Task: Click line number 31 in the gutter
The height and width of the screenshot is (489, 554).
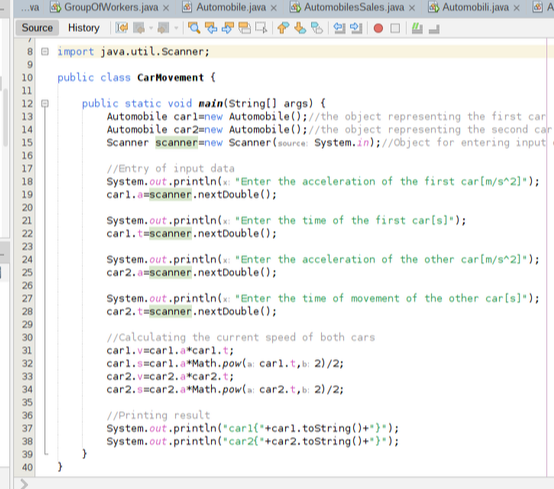Action: coord(27,350)
